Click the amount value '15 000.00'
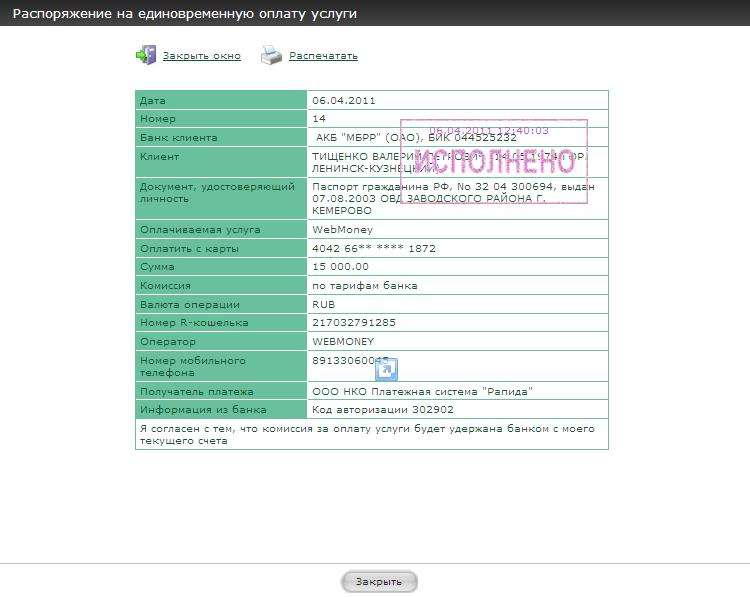 pos(341,266)
